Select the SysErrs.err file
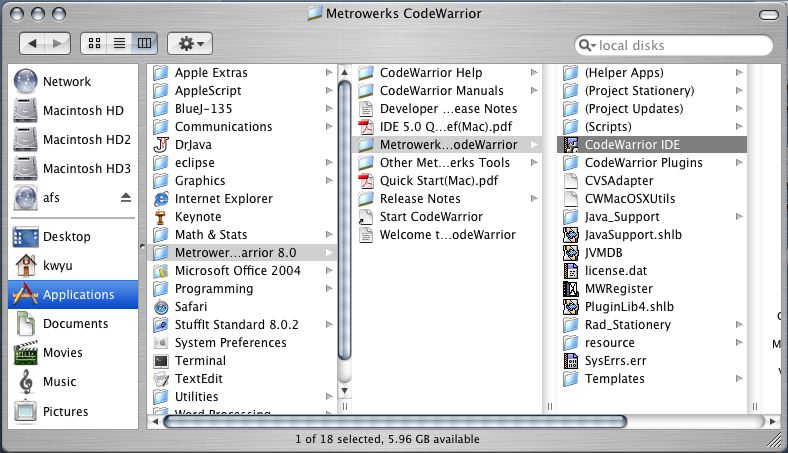This screenshot has width=788, height=453. 652,360
